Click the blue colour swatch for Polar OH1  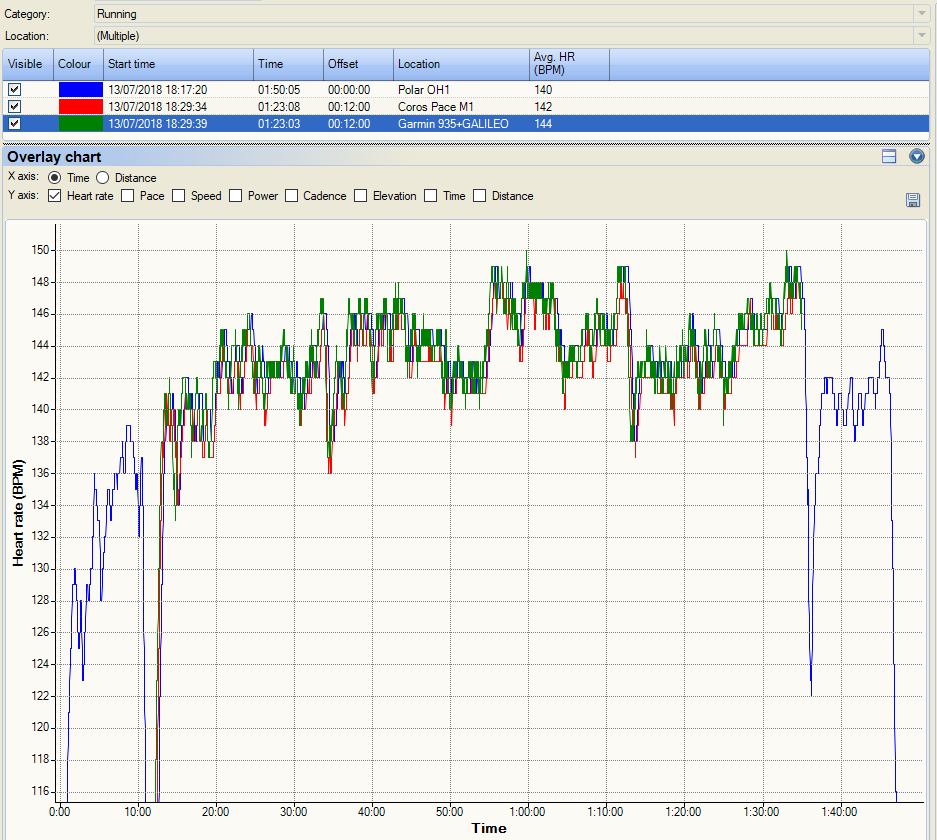[81, 90]
